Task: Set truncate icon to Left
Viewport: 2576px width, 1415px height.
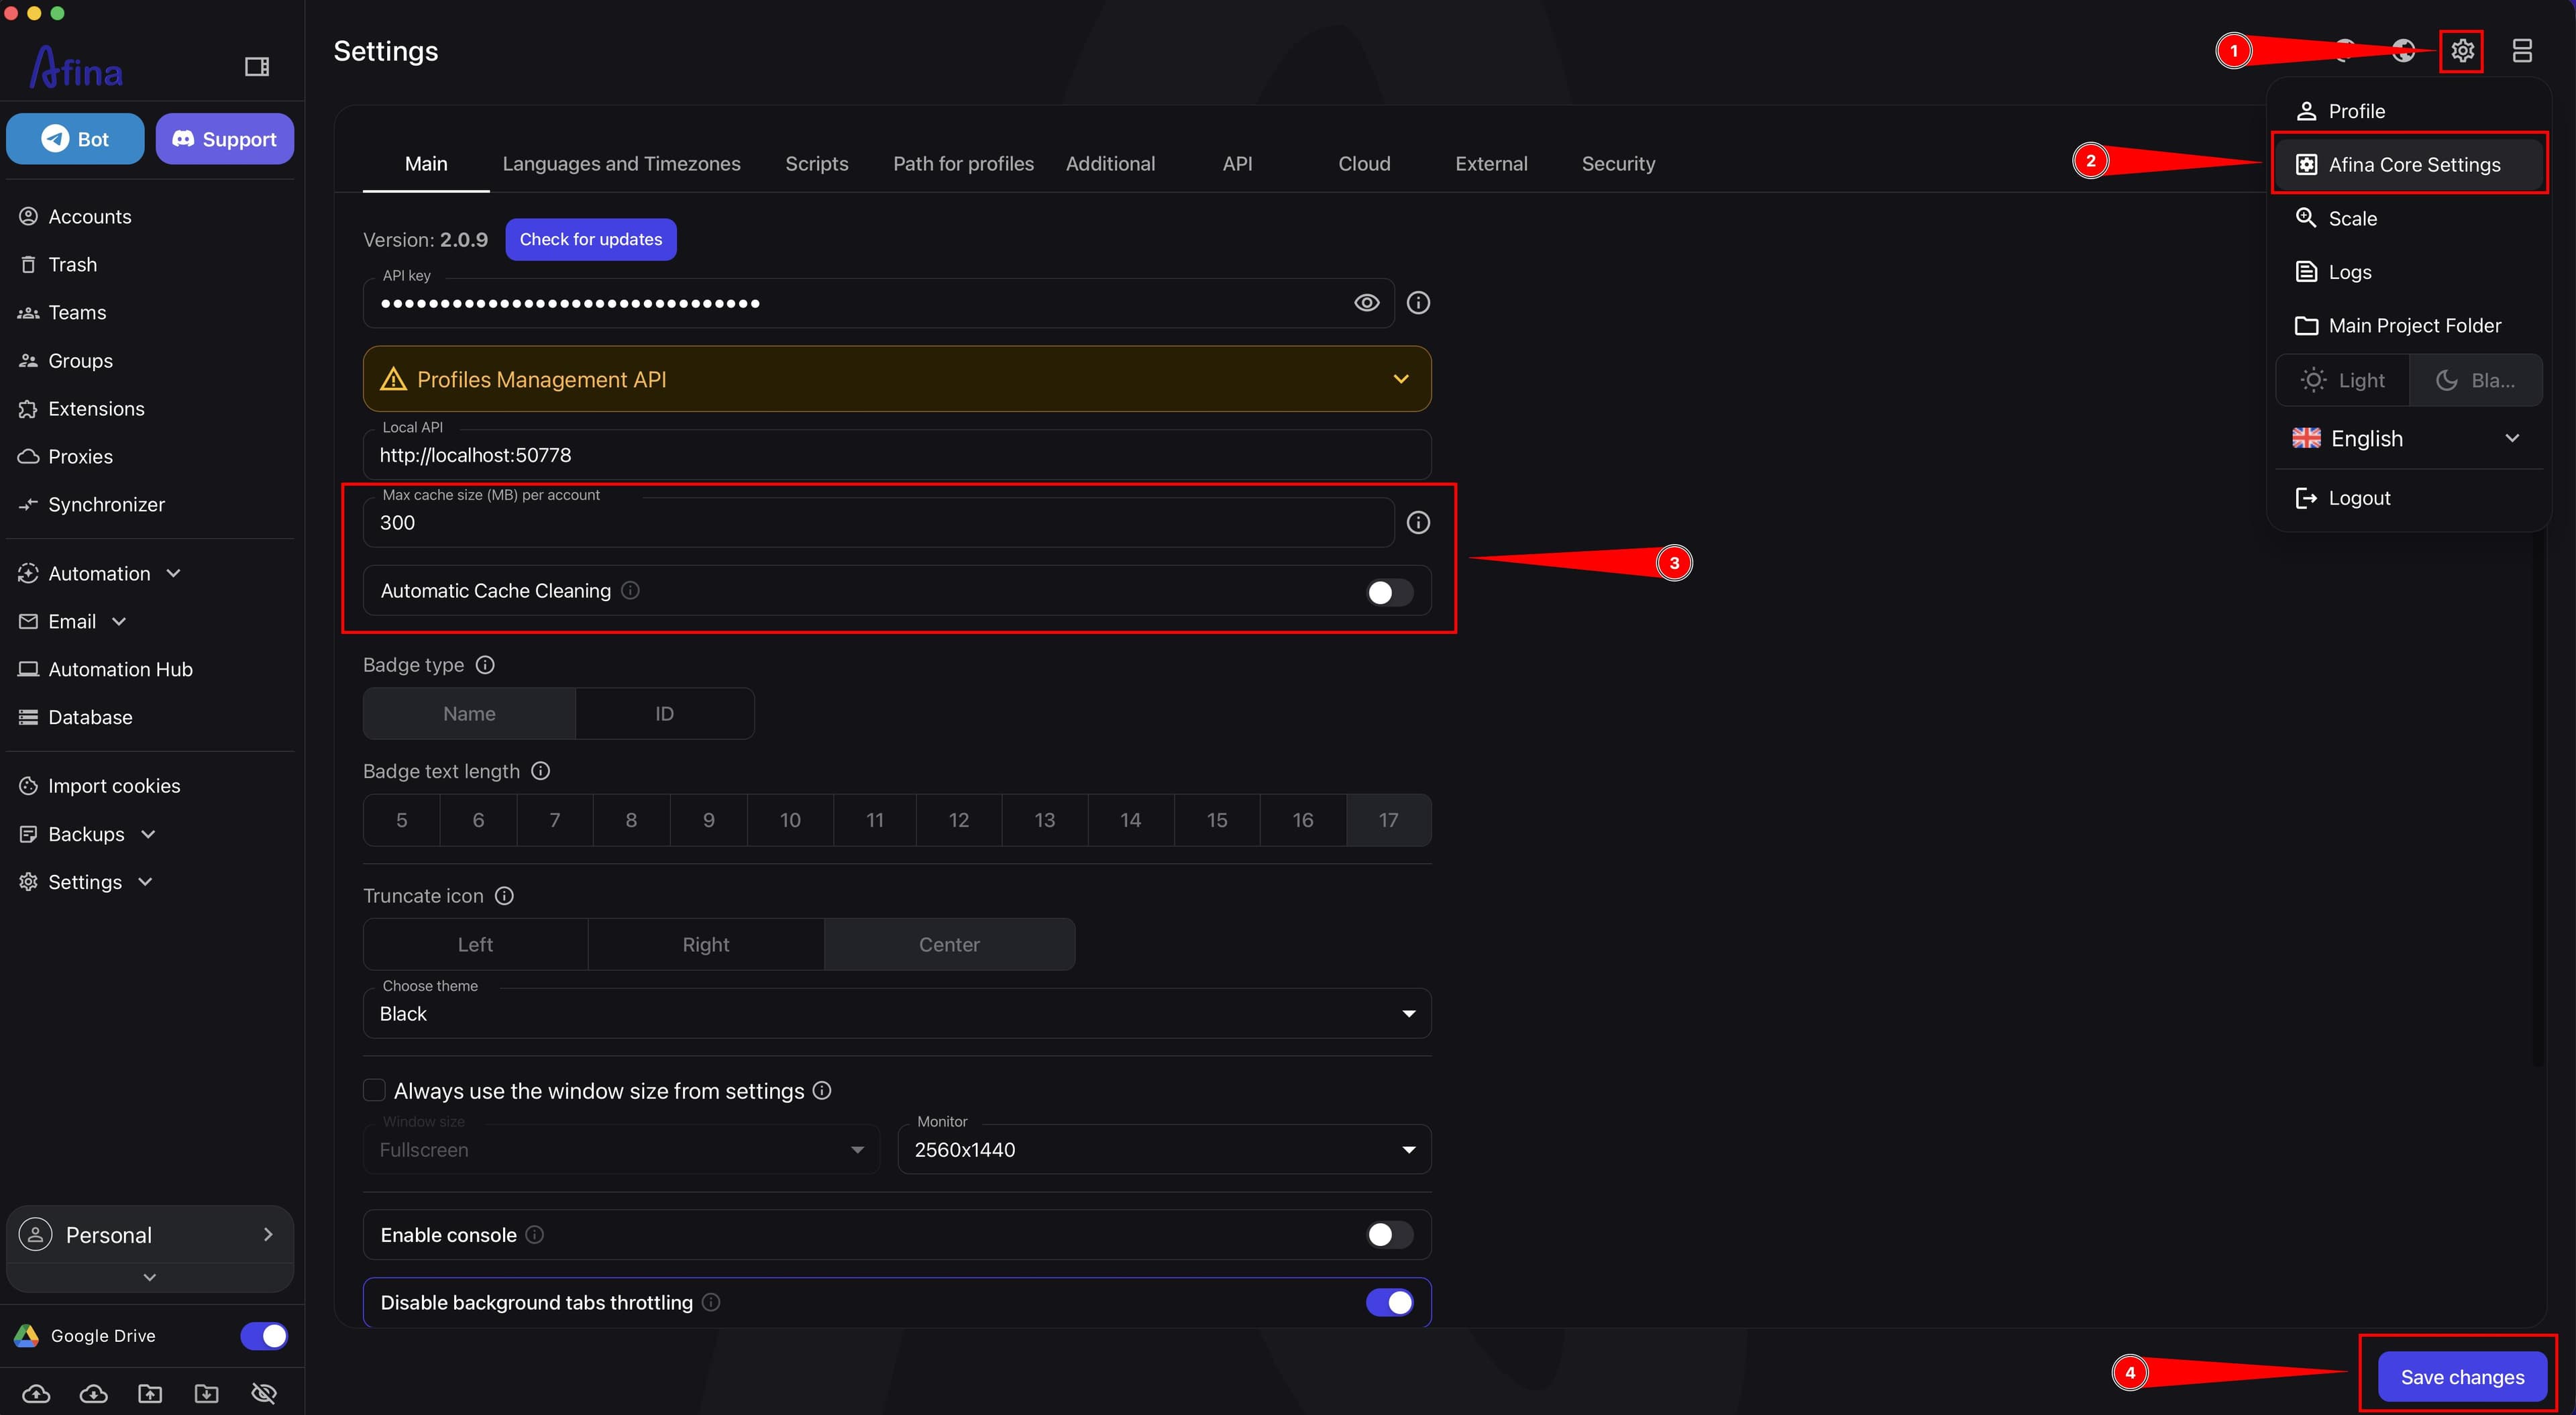Action: click(475, 944)
